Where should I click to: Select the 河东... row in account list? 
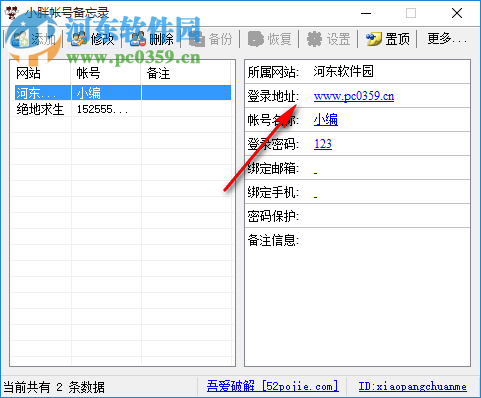click(x=123, y=93)
